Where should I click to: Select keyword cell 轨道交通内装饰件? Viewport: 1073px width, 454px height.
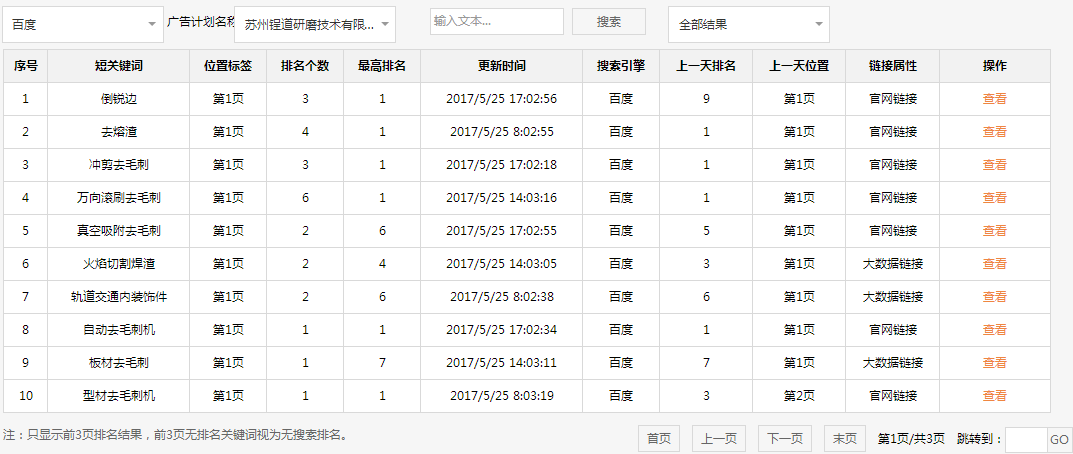click(x=118, y=297)
